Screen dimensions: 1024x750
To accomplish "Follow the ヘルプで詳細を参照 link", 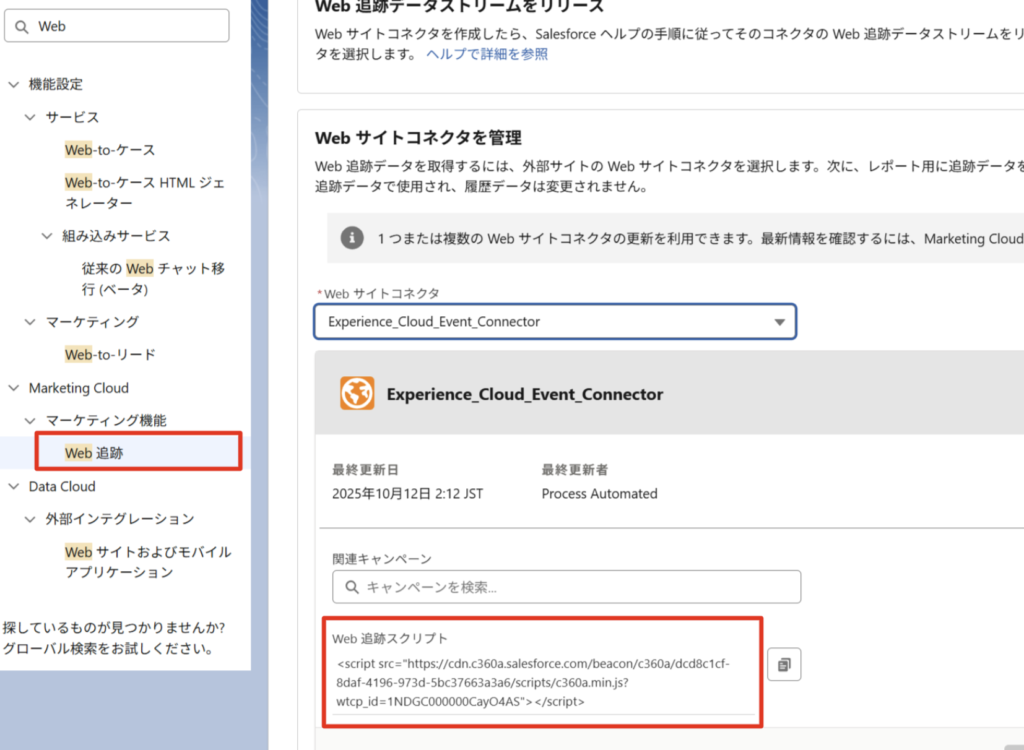I will click(487, 54).
